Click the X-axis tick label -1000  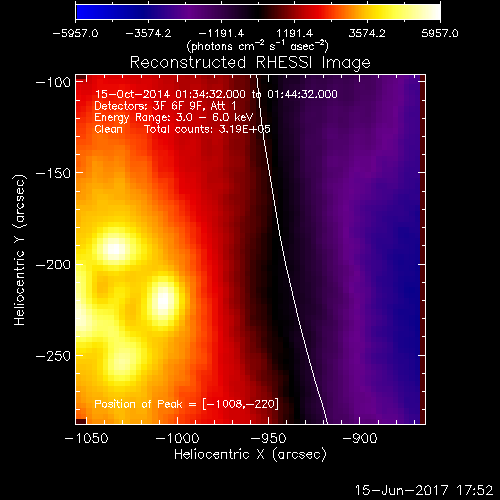click(x=178, y=438)
